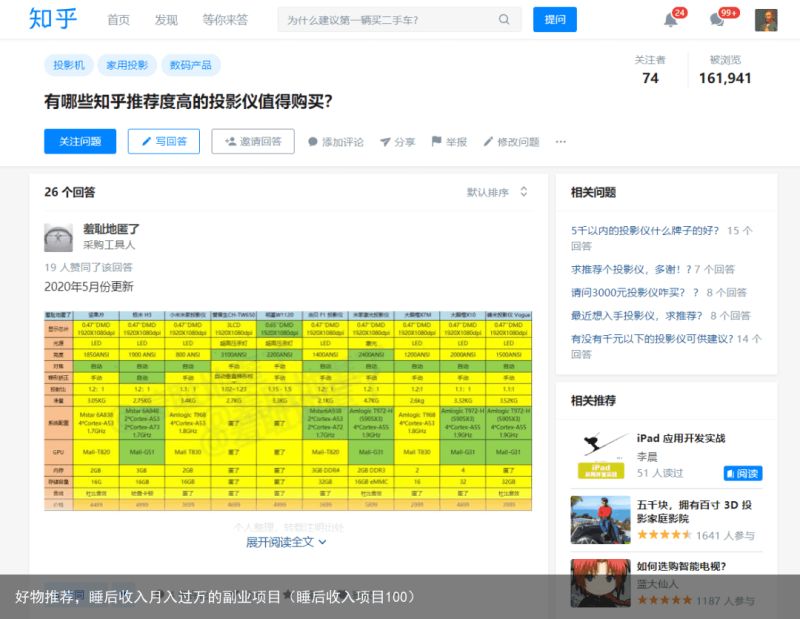Click the question title about 投影仪
Image resolution: width=800 pixels, height=619 pixels.
(x=188, y=102)
